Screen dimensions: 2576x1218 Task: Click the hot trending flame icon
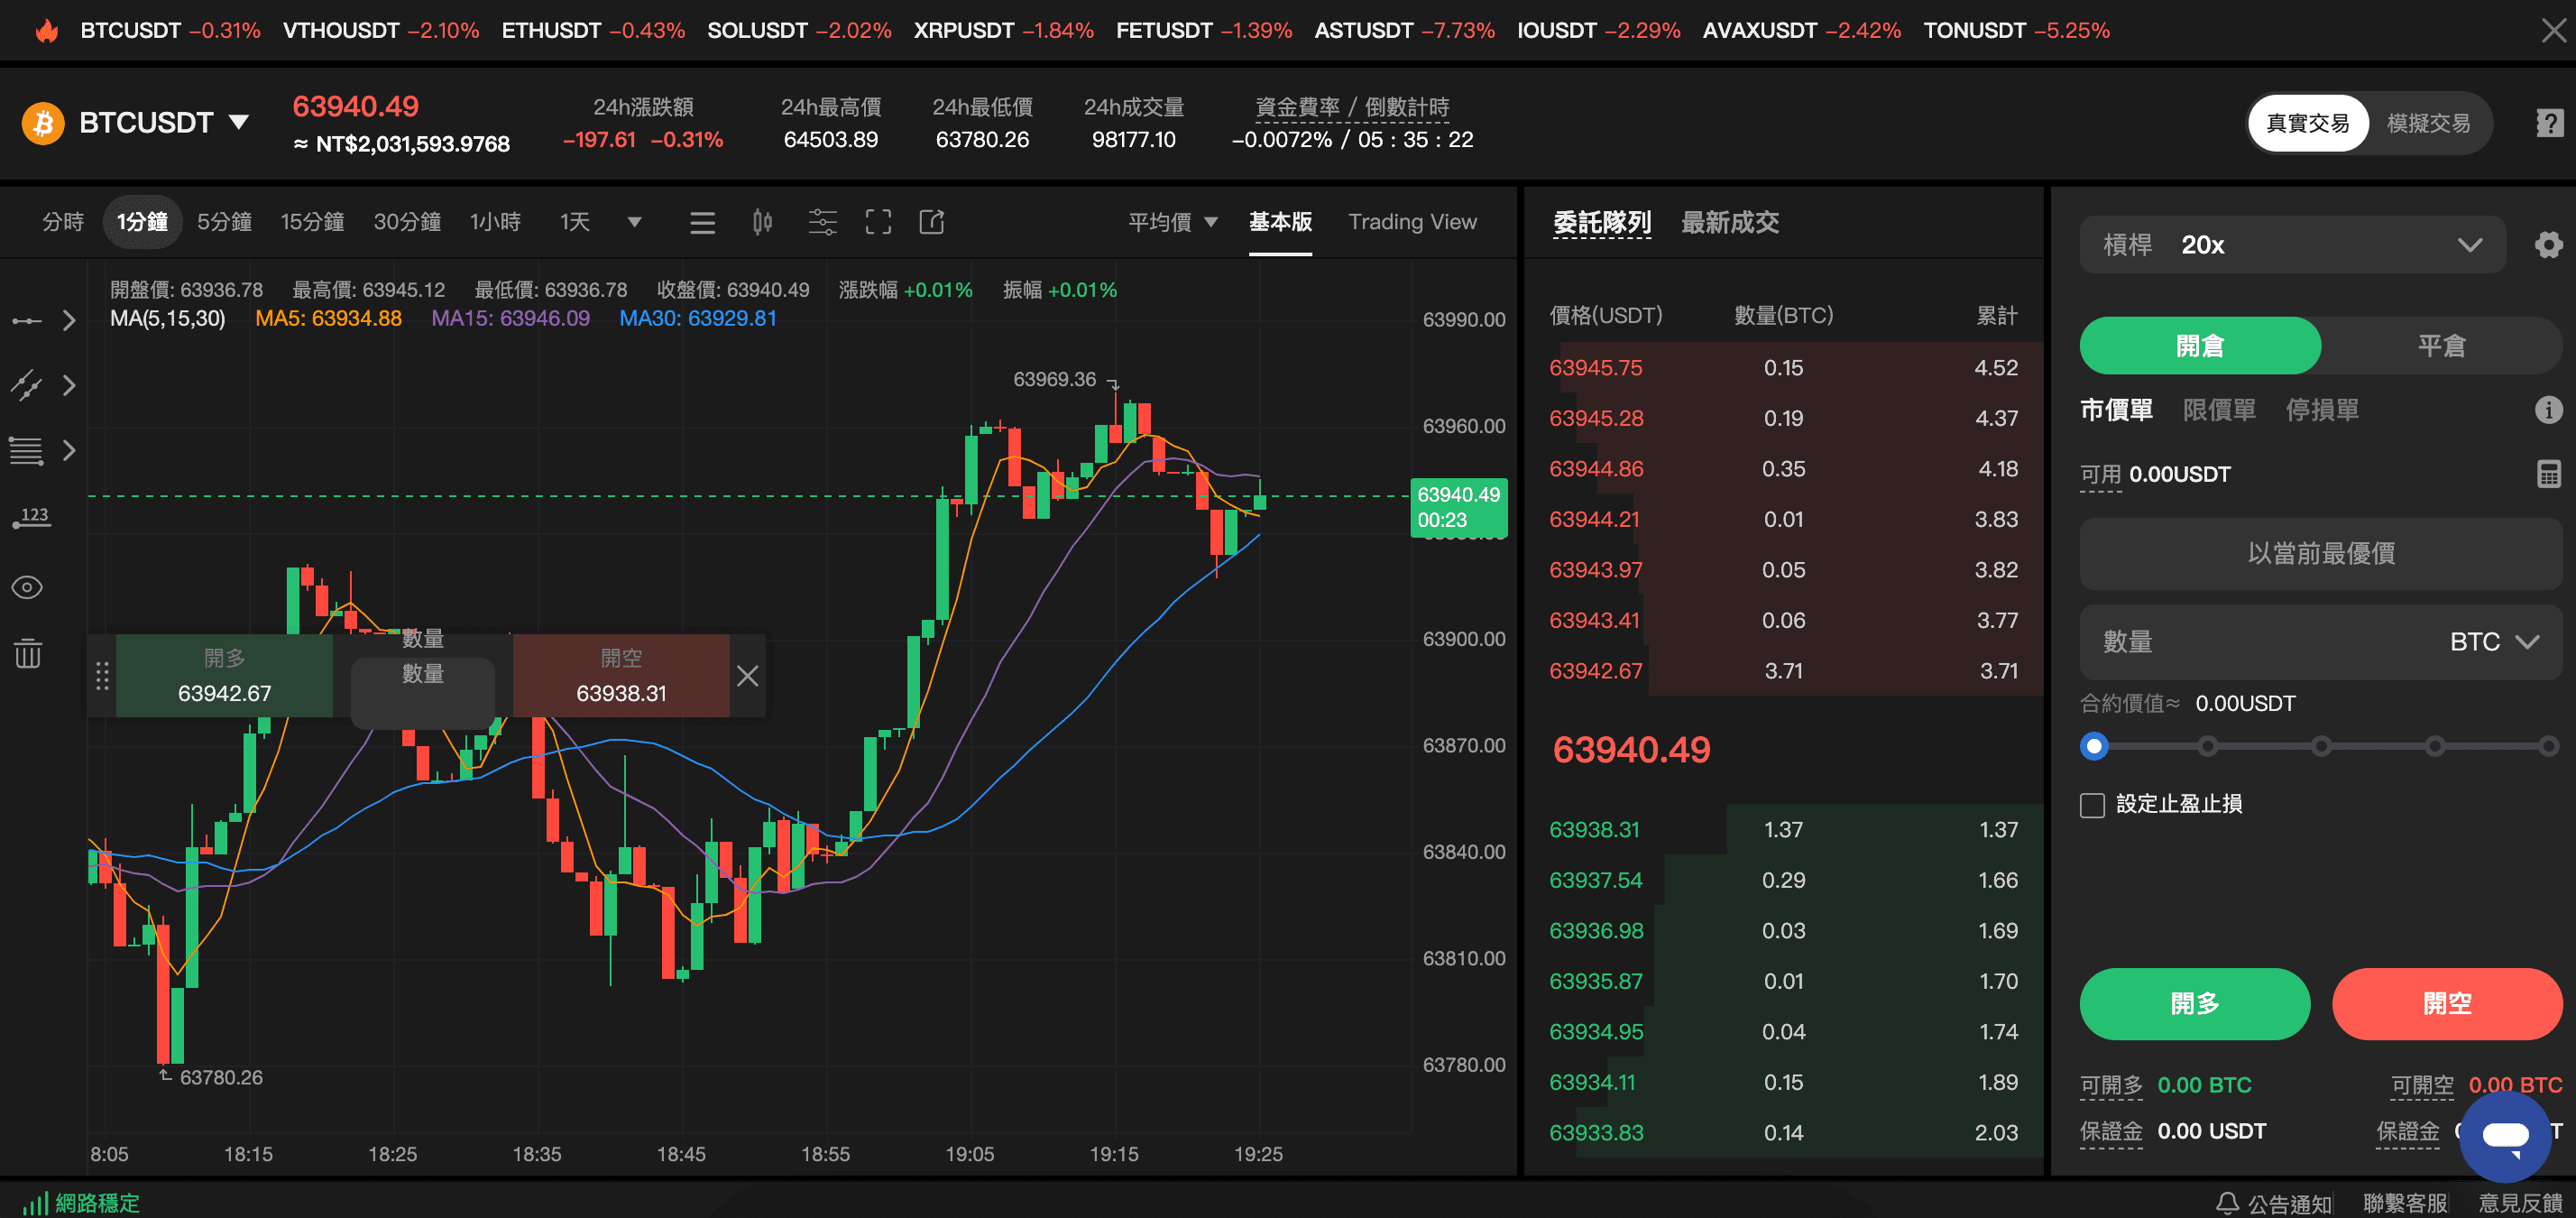[46, 31]
